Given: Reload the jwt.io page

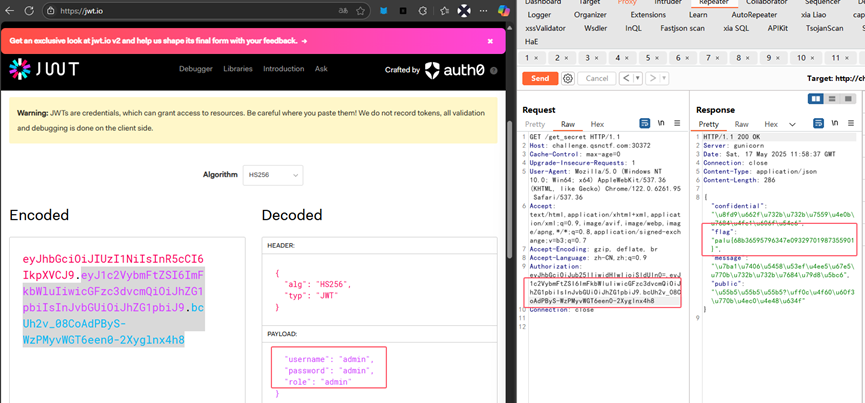Looking at the screenshot, I should click(x=29, y=10).
